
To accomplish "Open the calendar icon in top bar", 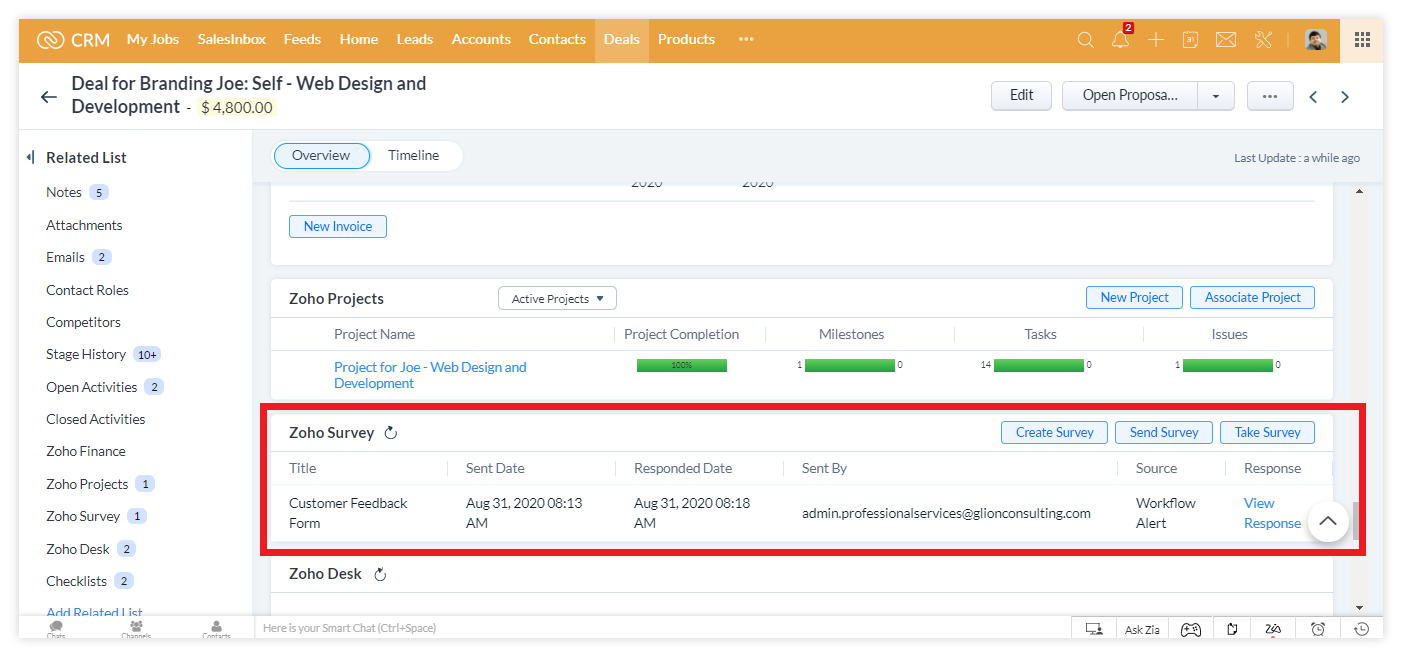I will [x=1190, y=40].
